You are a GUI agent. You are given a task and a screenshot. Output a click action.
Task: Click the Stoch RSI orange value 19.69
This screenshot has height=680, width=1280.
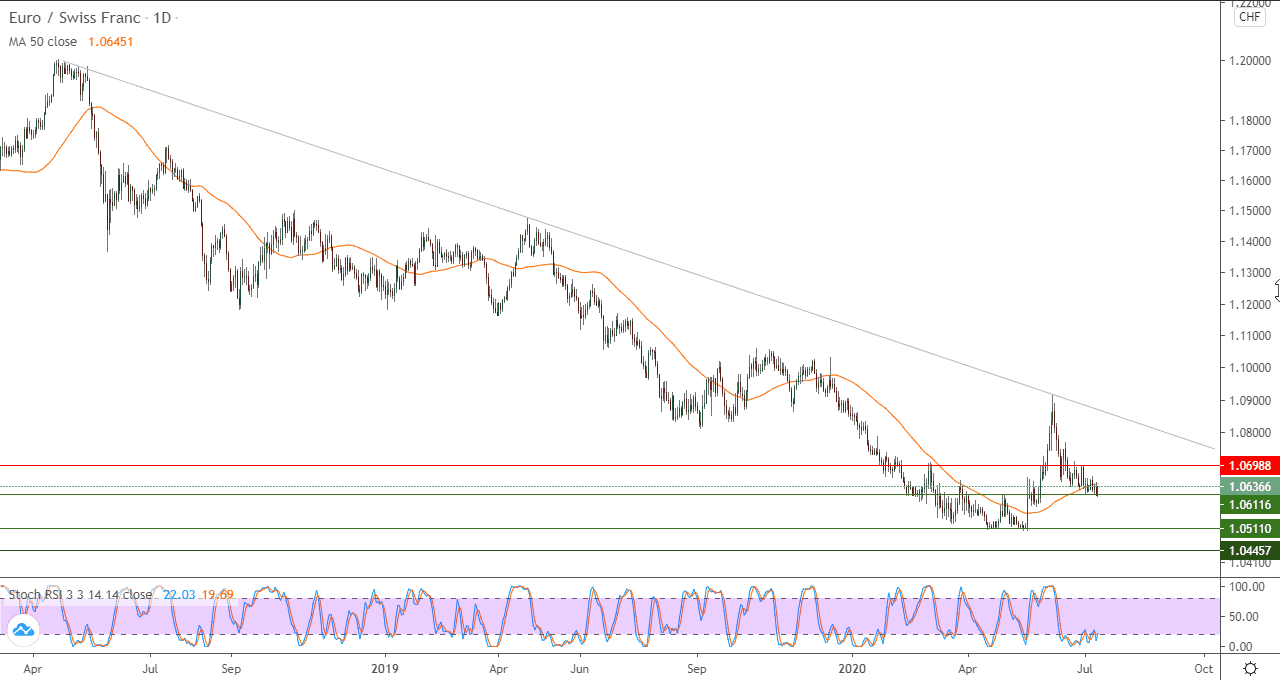click(217, 595)
